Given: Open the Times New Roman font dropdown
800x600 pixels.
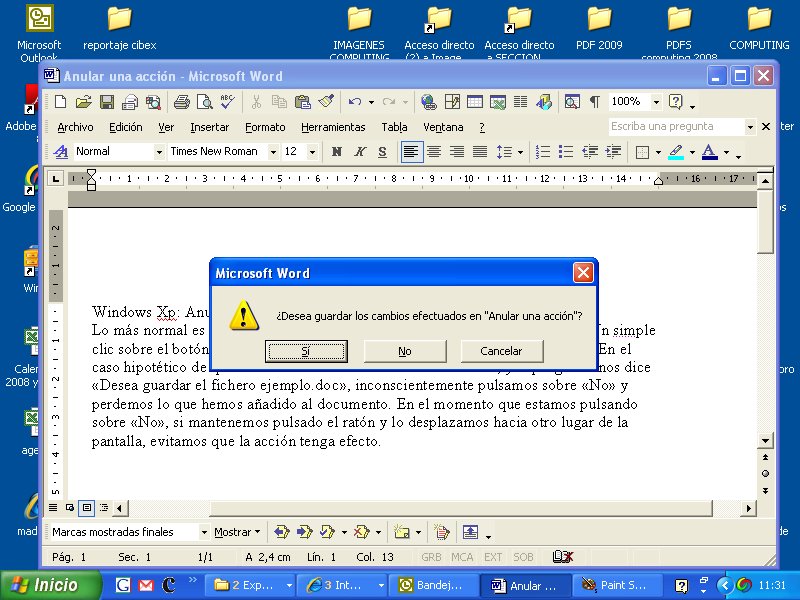Looking at the screenshot, I should point(273,152).
